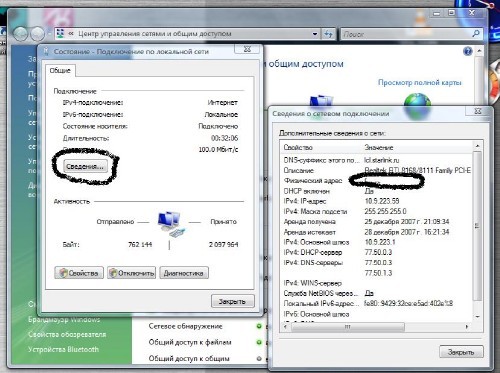Open the Просмотр полной карты link
Viewport: 500px width, 373px height.
pos(420,82)
